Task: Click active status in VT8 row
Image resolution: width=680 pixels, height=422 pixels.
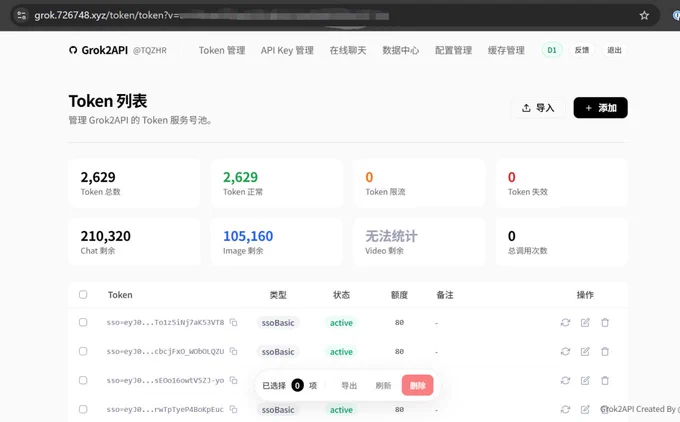Action: (341, 323)
